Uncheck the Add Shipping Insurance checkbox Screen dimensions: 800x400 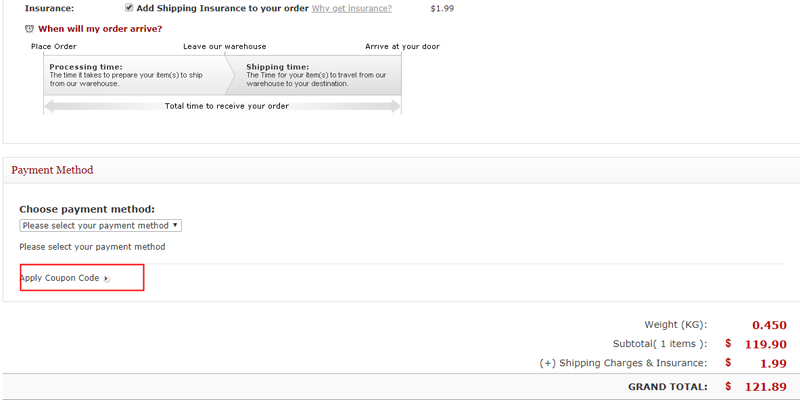(129, 8)
